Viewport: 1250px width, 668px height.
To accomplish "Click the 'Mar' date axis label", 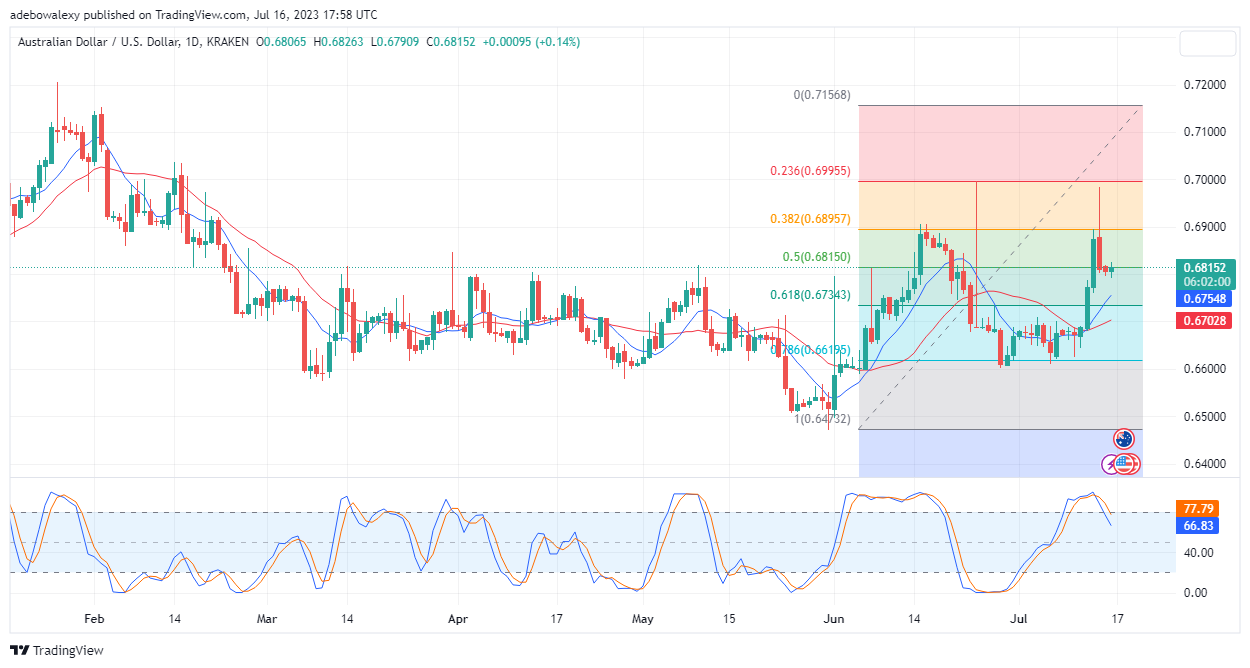I will coord(267,619).
